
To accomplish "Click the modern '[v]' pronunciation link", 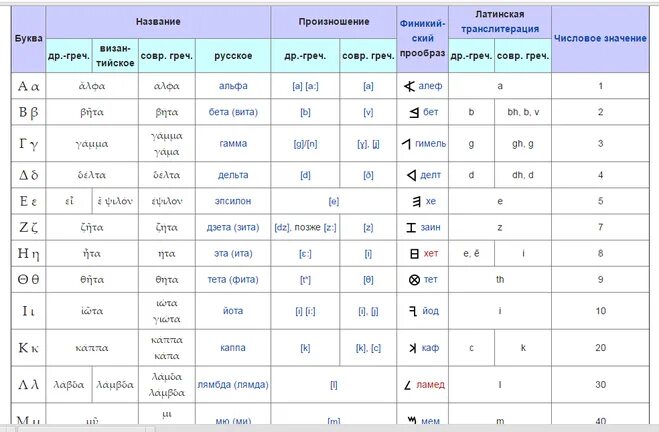I will (368, 113).
